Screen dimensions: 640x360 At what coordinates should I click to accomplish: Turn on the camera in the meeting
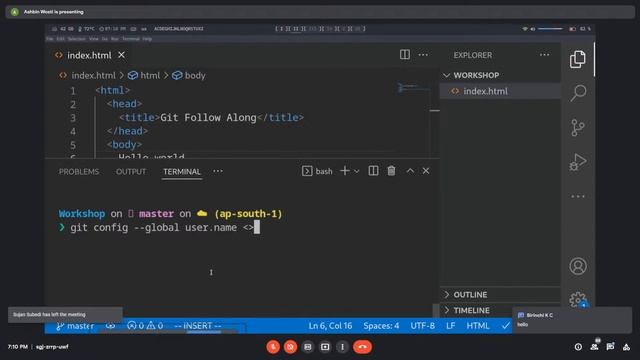[x=291, y=347]
